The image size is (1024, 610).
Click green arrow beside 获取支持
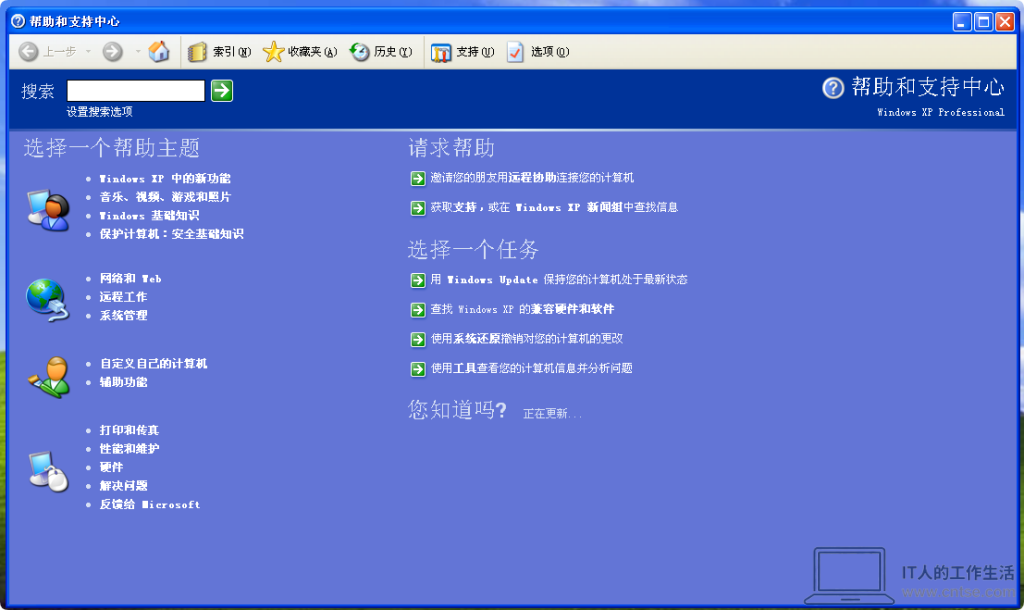(x=418, y=208)
